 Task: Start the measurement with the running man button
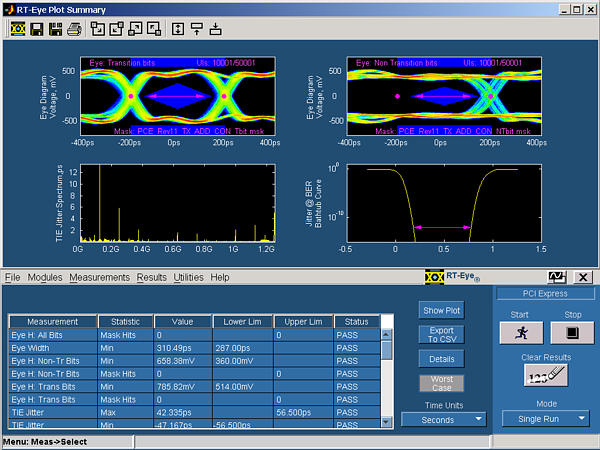coord(521,333)
